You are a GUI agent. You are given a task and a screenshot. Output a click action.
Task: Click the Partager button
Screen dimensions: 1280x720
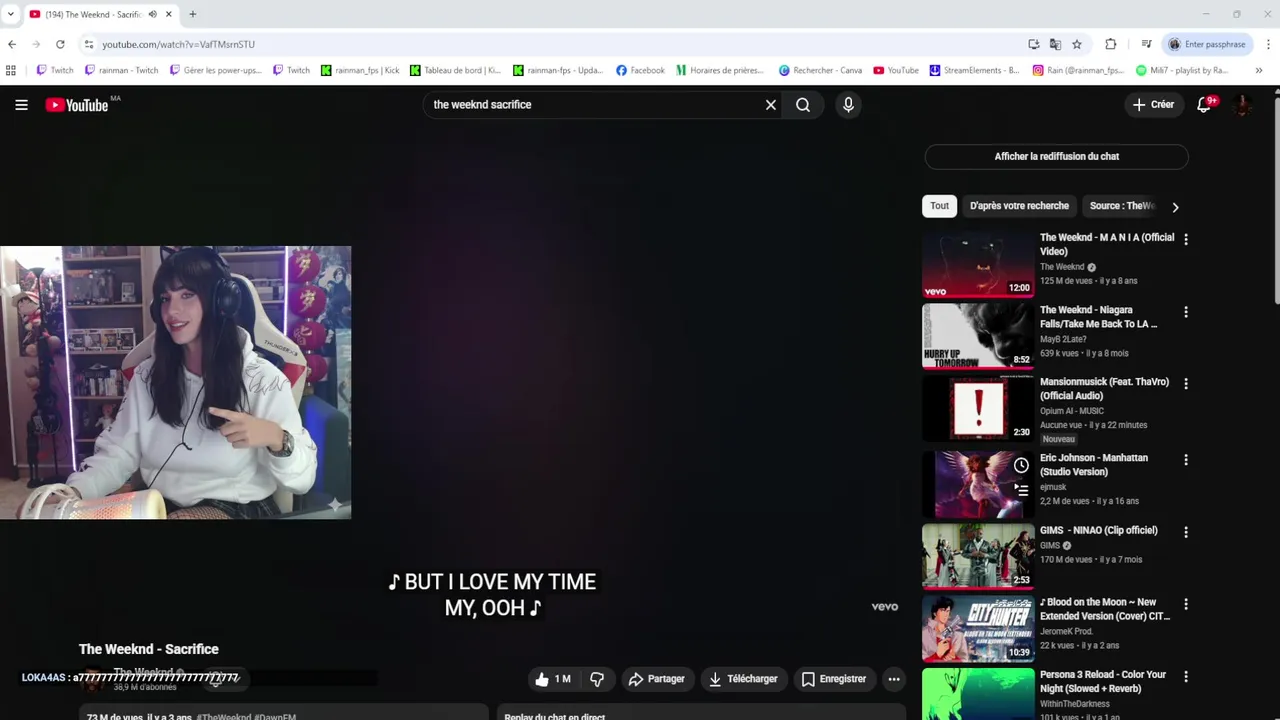pos(656,679)
